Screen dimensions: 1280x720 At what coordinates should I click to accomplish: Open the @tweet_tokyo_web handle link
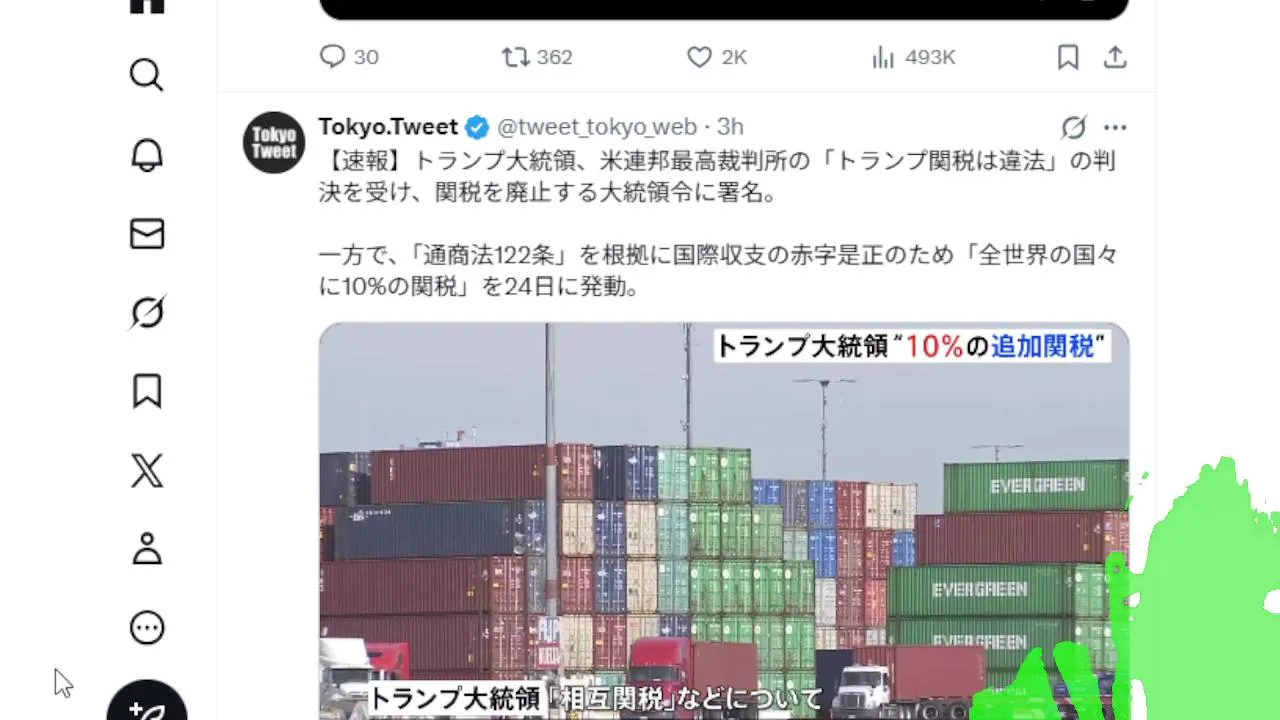click(597, 127)
